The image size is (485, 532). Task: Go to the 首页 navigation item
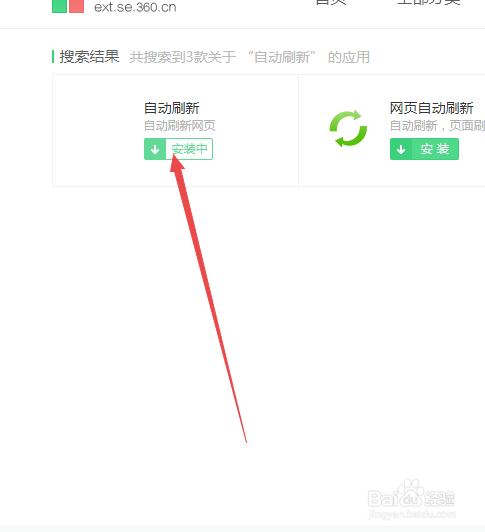[331, 2]
